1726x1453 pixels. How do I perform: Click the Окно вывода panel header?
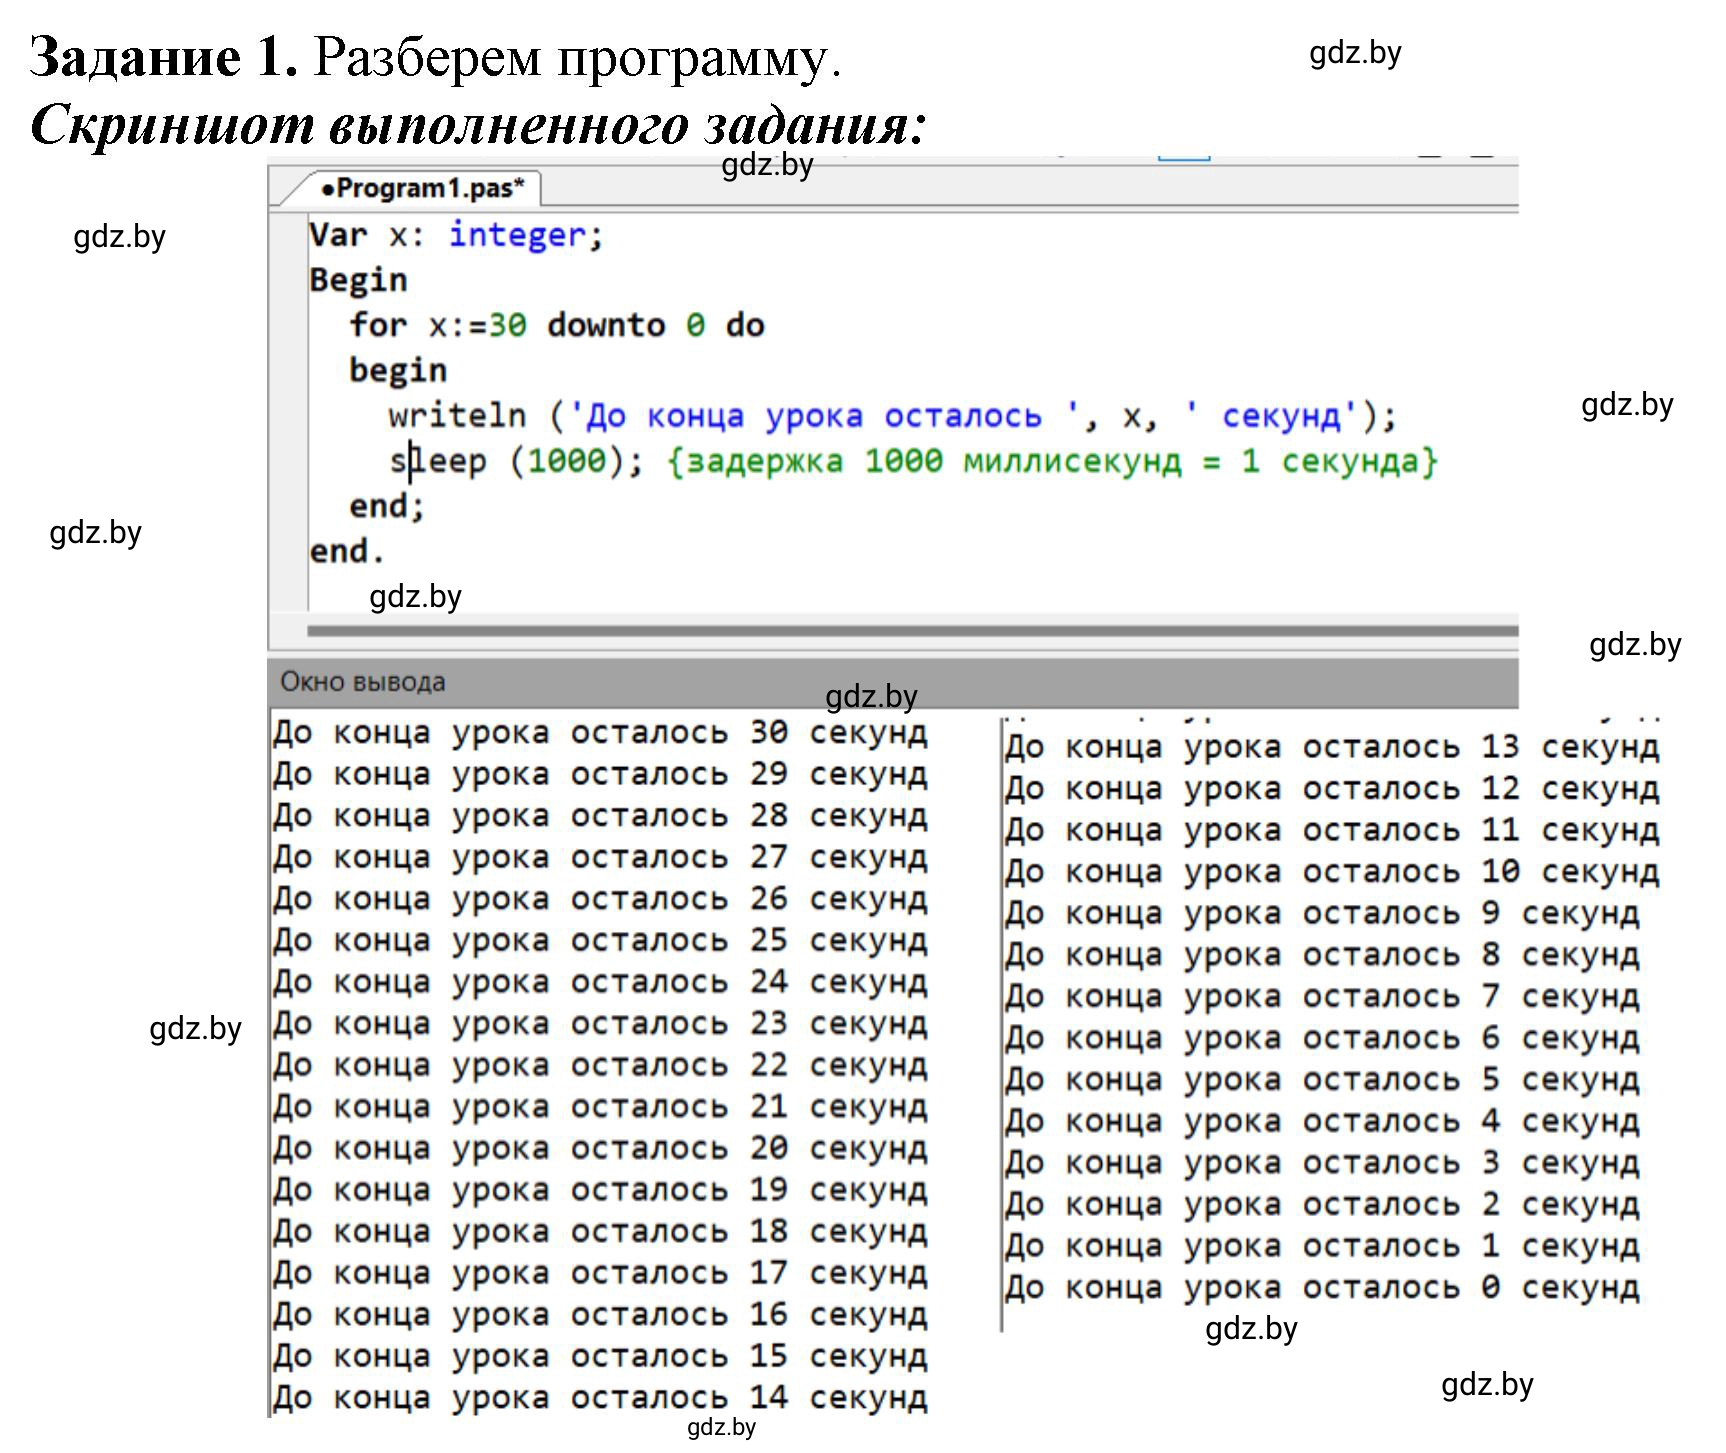893,682
